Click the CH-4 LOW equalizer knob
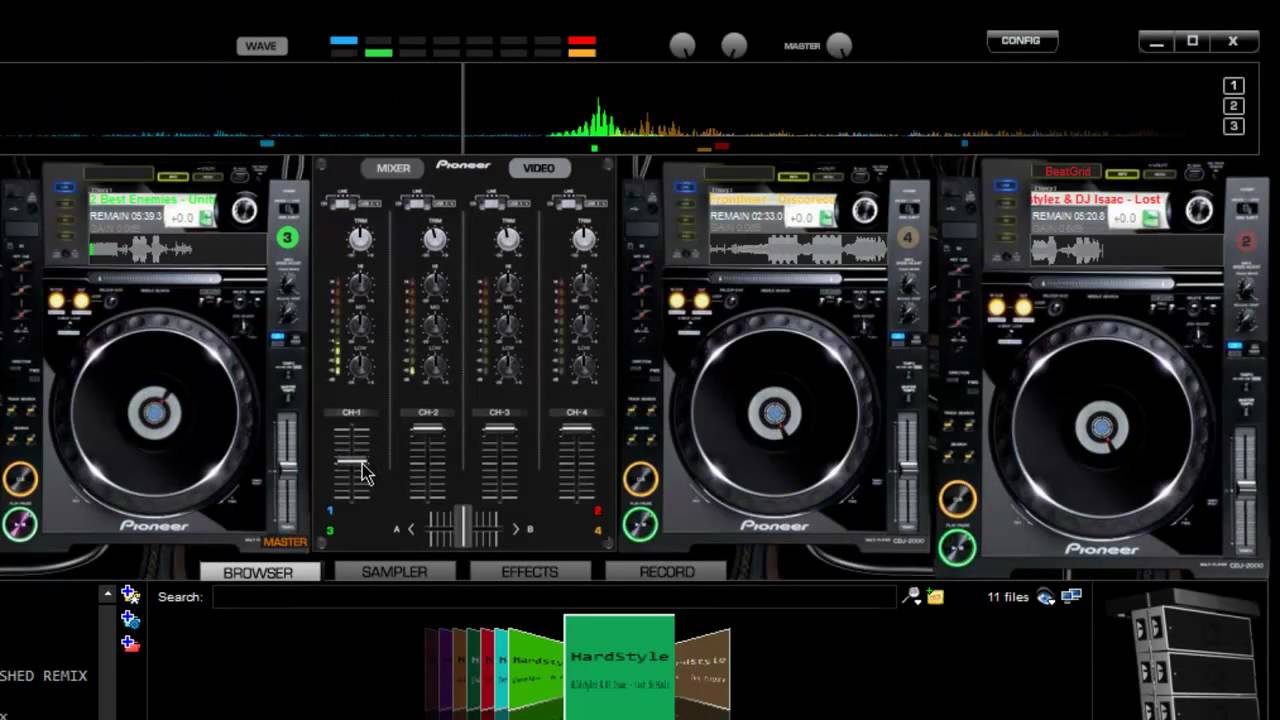 pyautogui.click(x=583, y=366)
